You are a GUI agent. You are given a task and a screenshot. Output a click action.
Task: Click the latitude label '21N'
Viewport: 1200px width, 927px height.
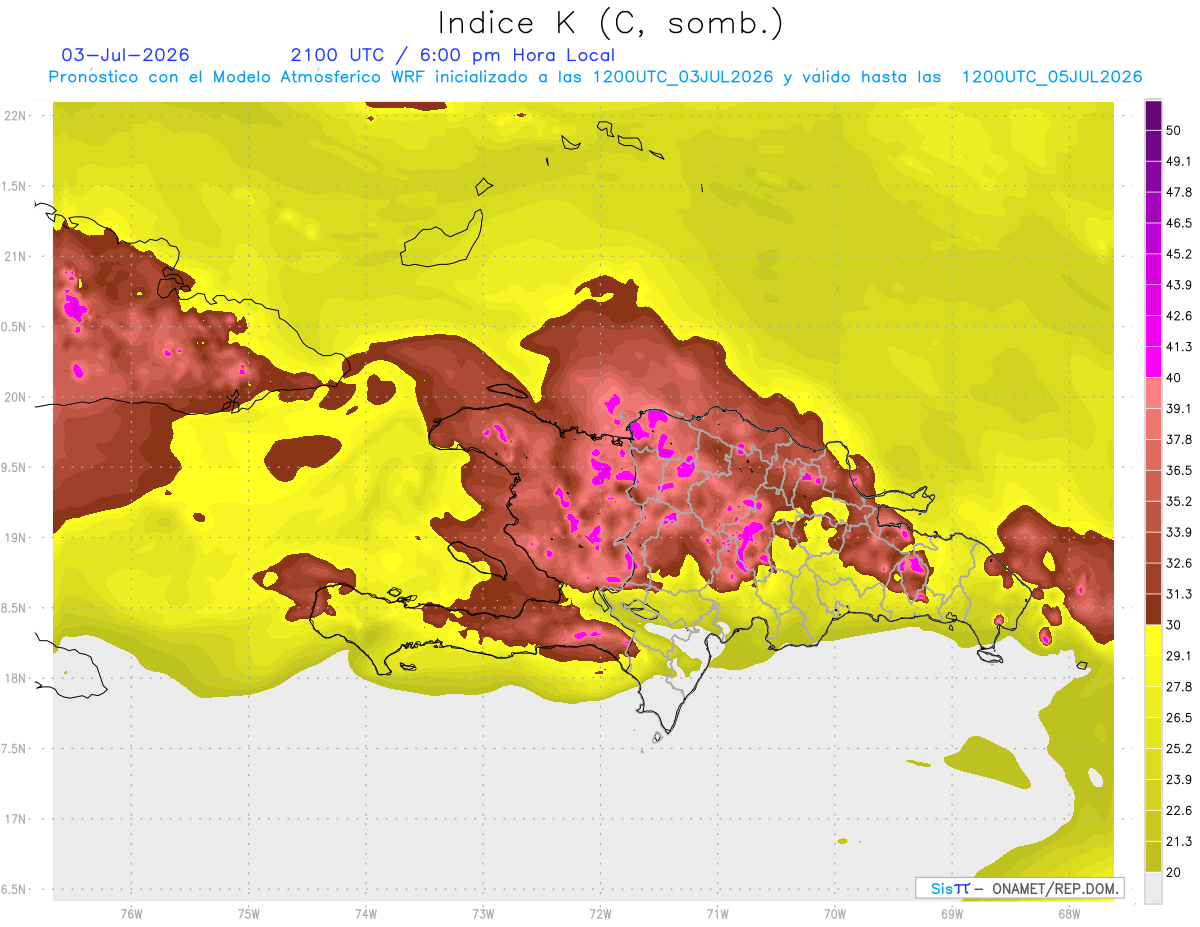pos(17,256)
